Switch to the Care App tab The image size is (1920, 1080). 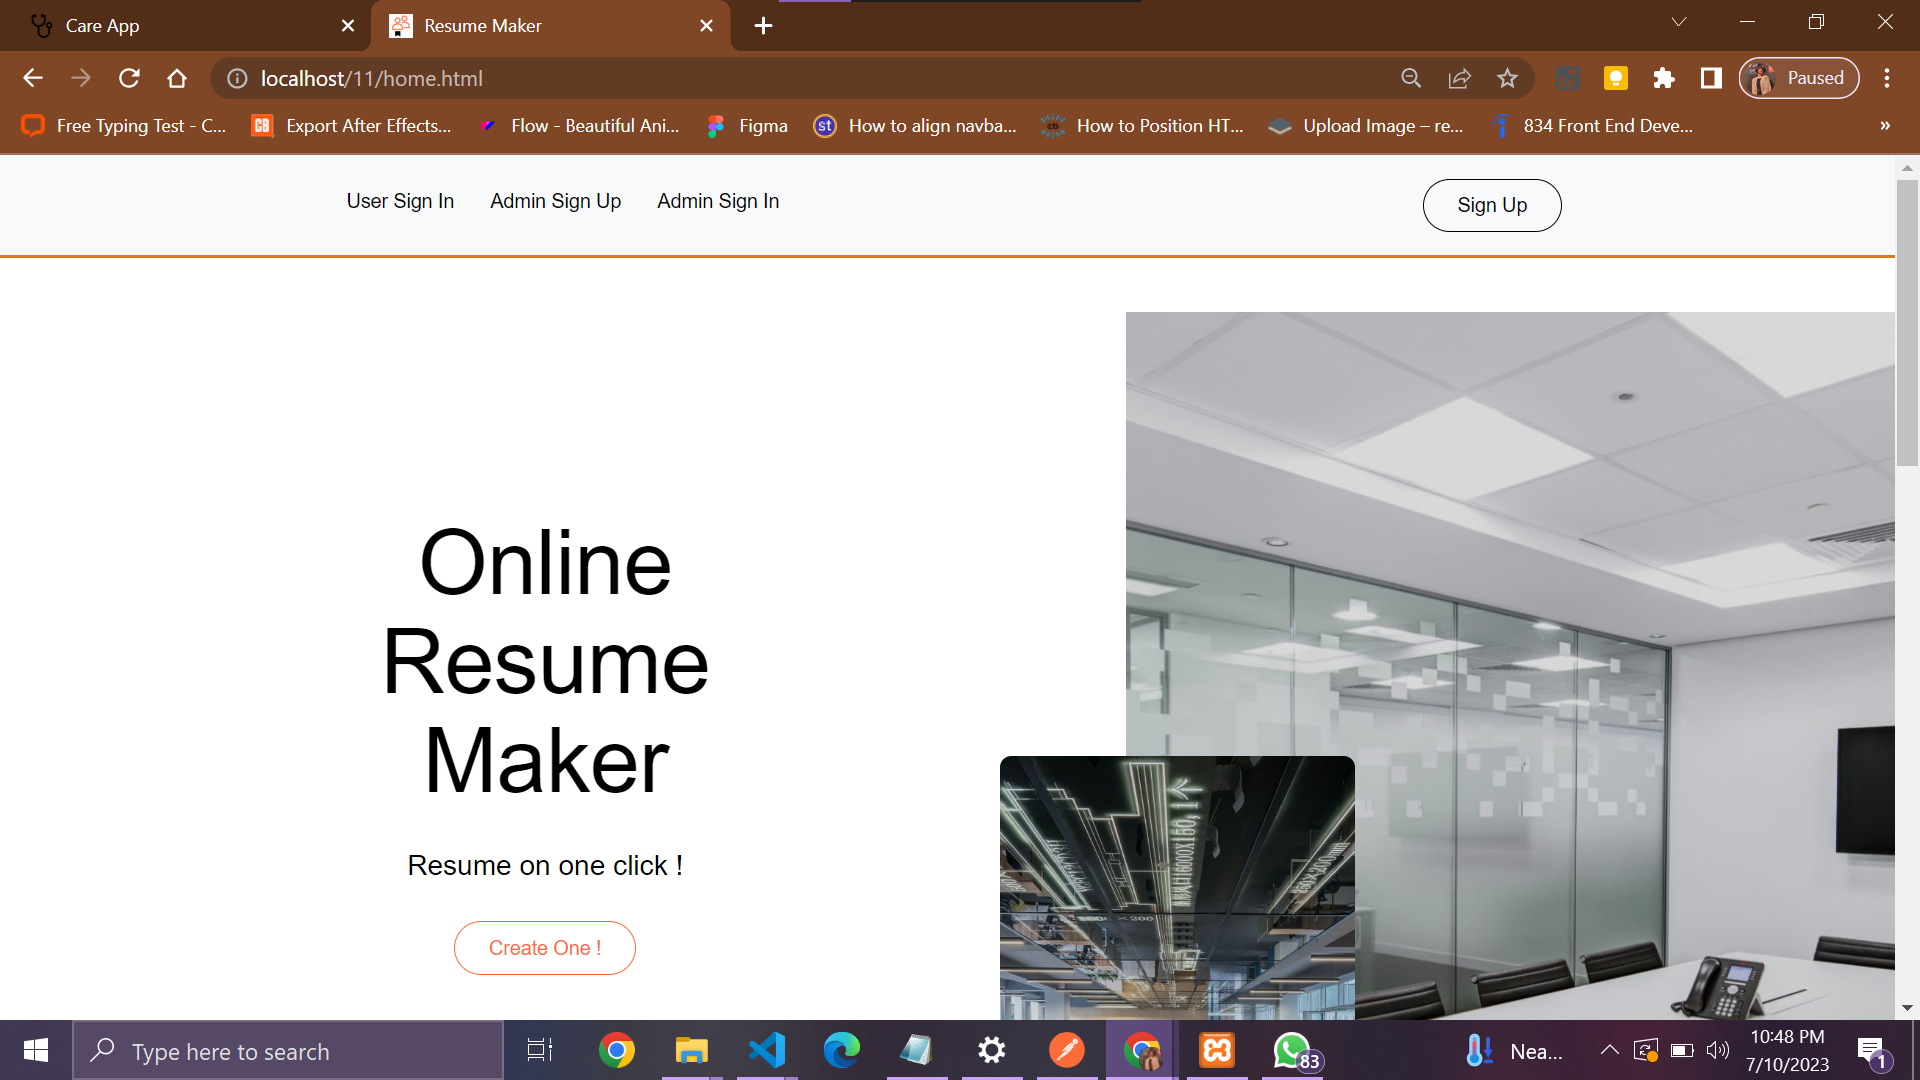(x=102, y=26)
